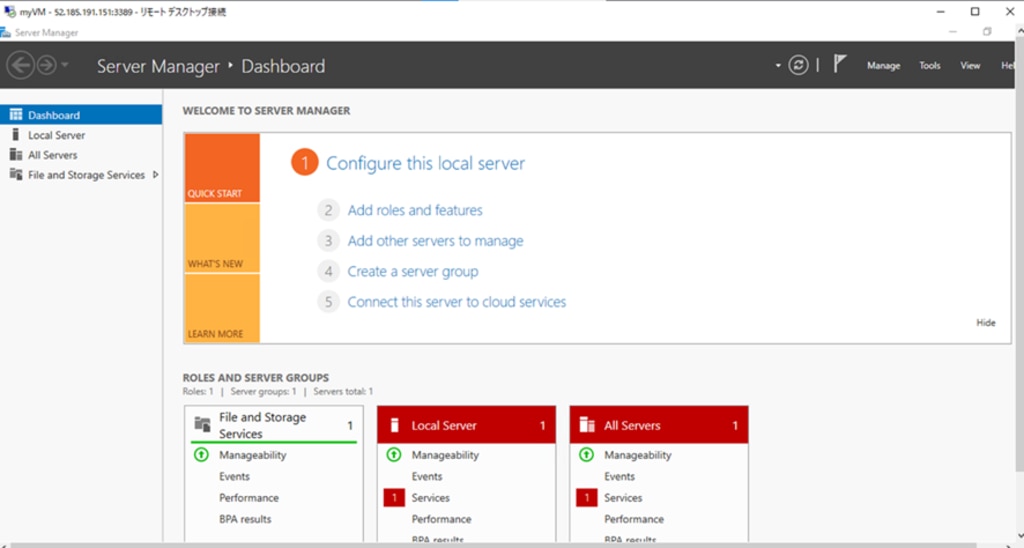
Task: Click Manageability in All Servers tile
Action: coord(638,455)
